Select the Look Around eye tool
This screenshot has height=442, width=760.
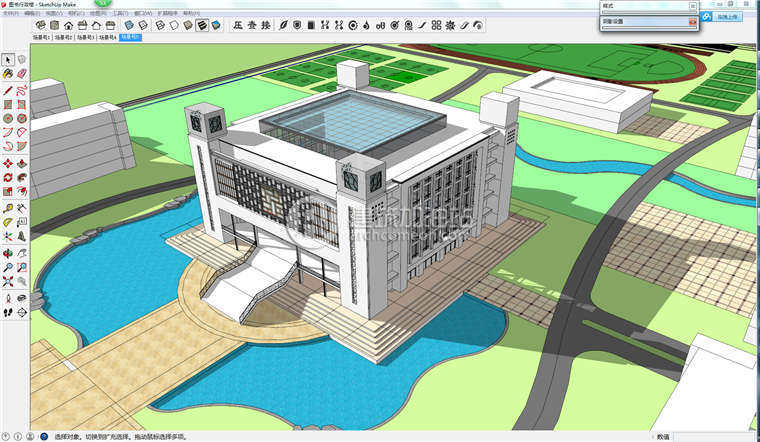22,298
